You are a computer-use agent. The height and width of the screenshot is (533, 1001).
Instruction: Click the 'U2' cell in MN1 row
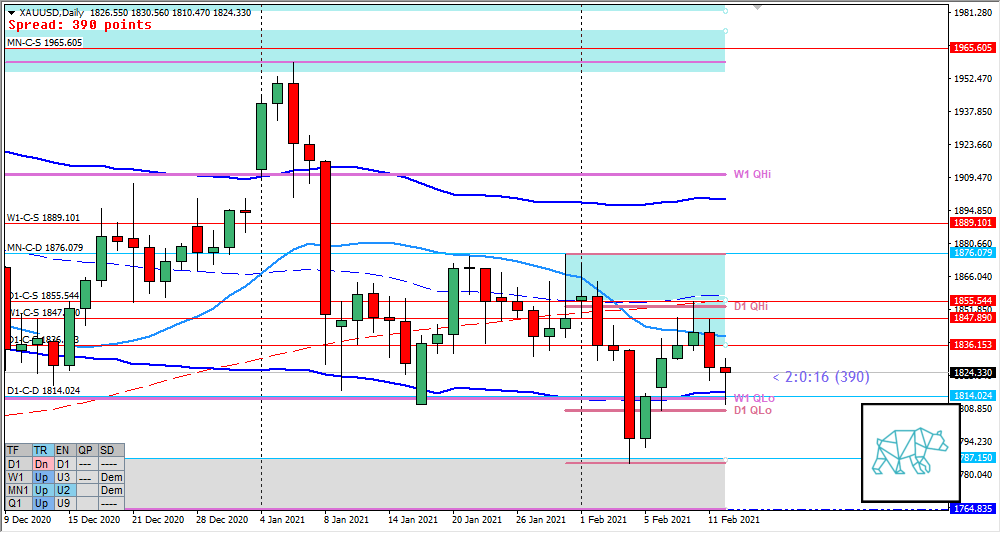pyautogui.click(x=63, y=491)
